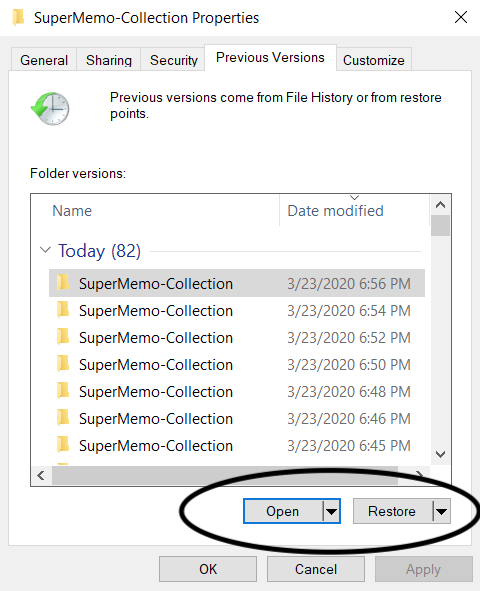Click the folder icon dated 6:46 PM

63,418
